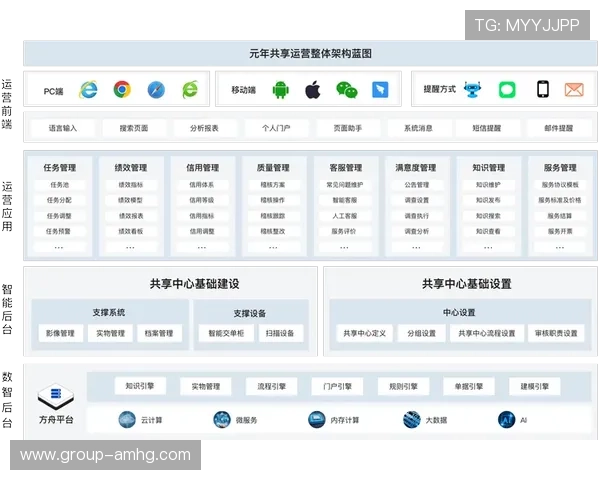Select the 系统消息 box
This screenshot has height=480, width=600.
pos(418,128)
